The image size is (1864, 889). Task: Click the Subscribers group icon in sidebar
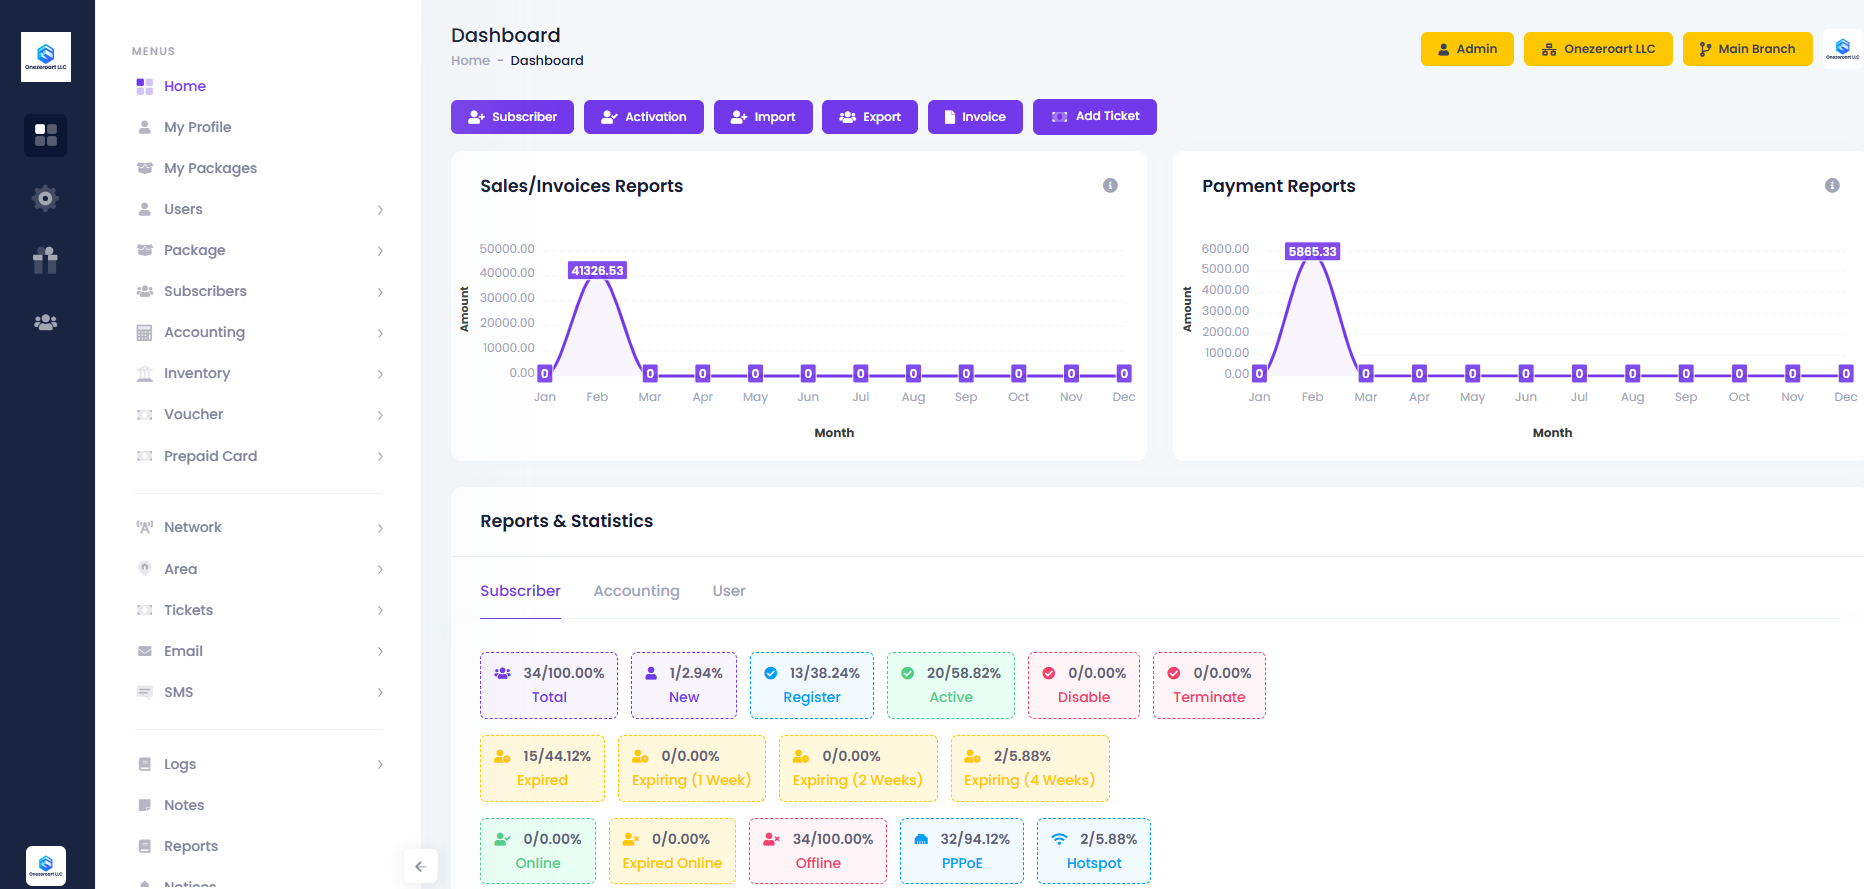[145, 291]
